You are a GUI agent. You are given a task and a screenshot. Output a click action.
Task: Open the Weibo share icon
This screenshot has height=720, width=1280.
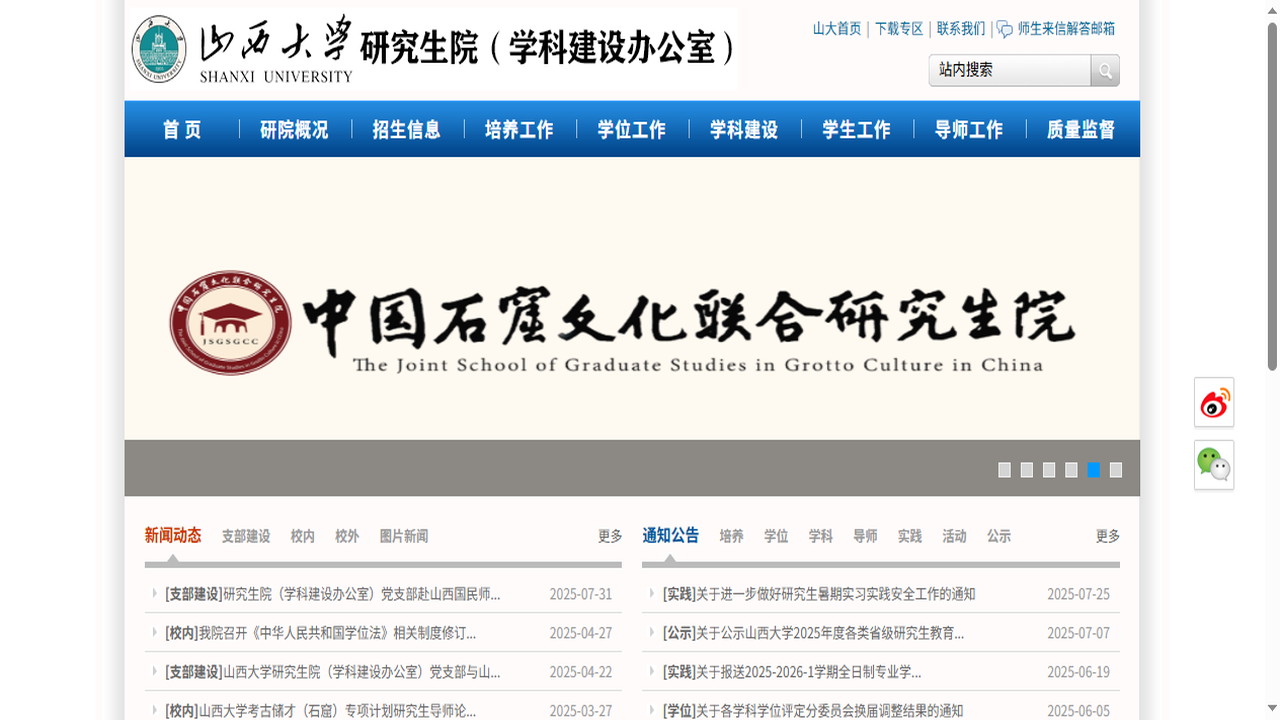tap(1214, 402)
